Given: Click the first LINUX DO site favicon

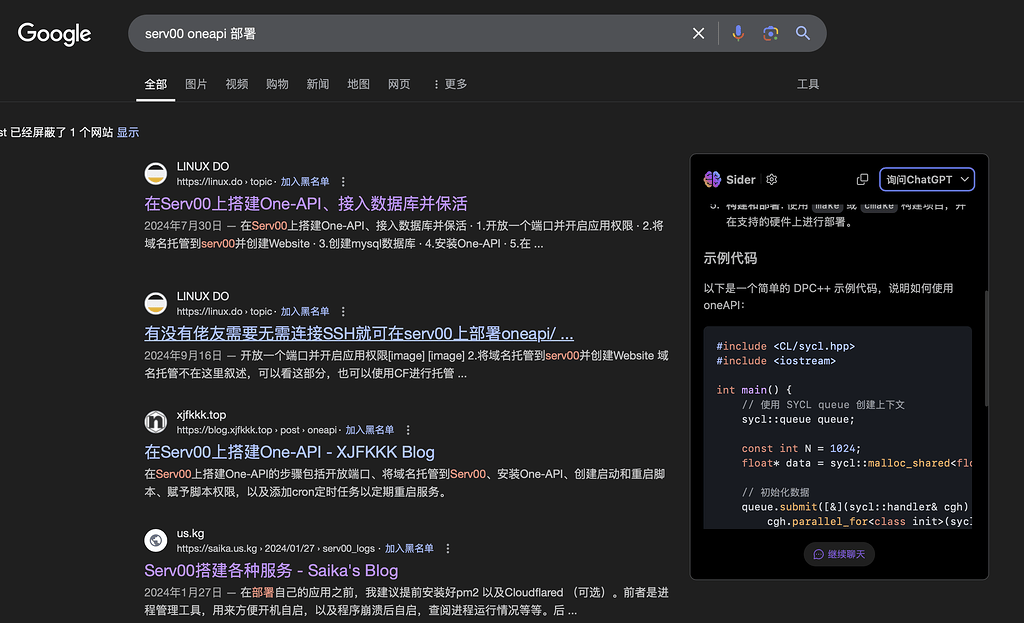Looking at the screenshot, I should coord(155,174).
